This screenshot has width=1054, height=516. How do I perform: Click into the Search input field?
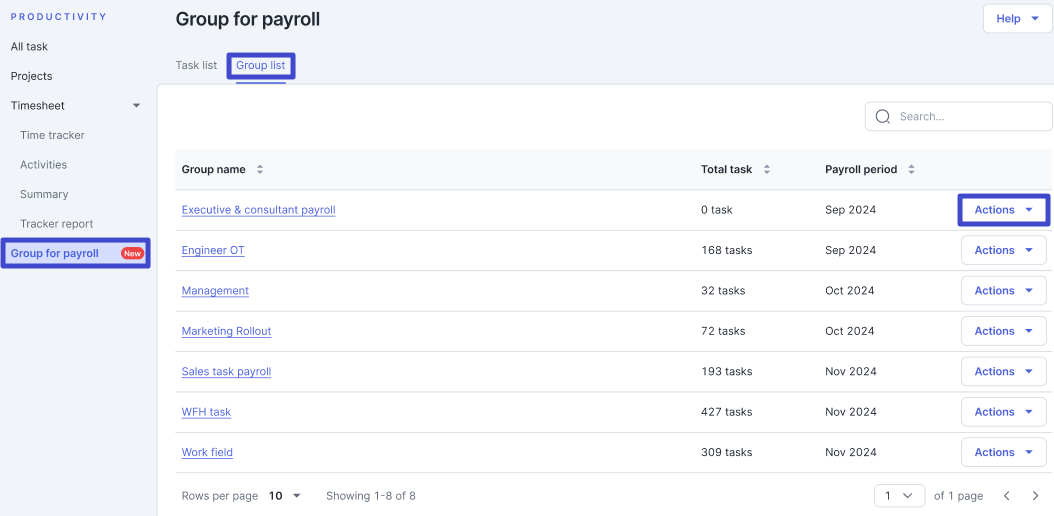tap(959, 116)
